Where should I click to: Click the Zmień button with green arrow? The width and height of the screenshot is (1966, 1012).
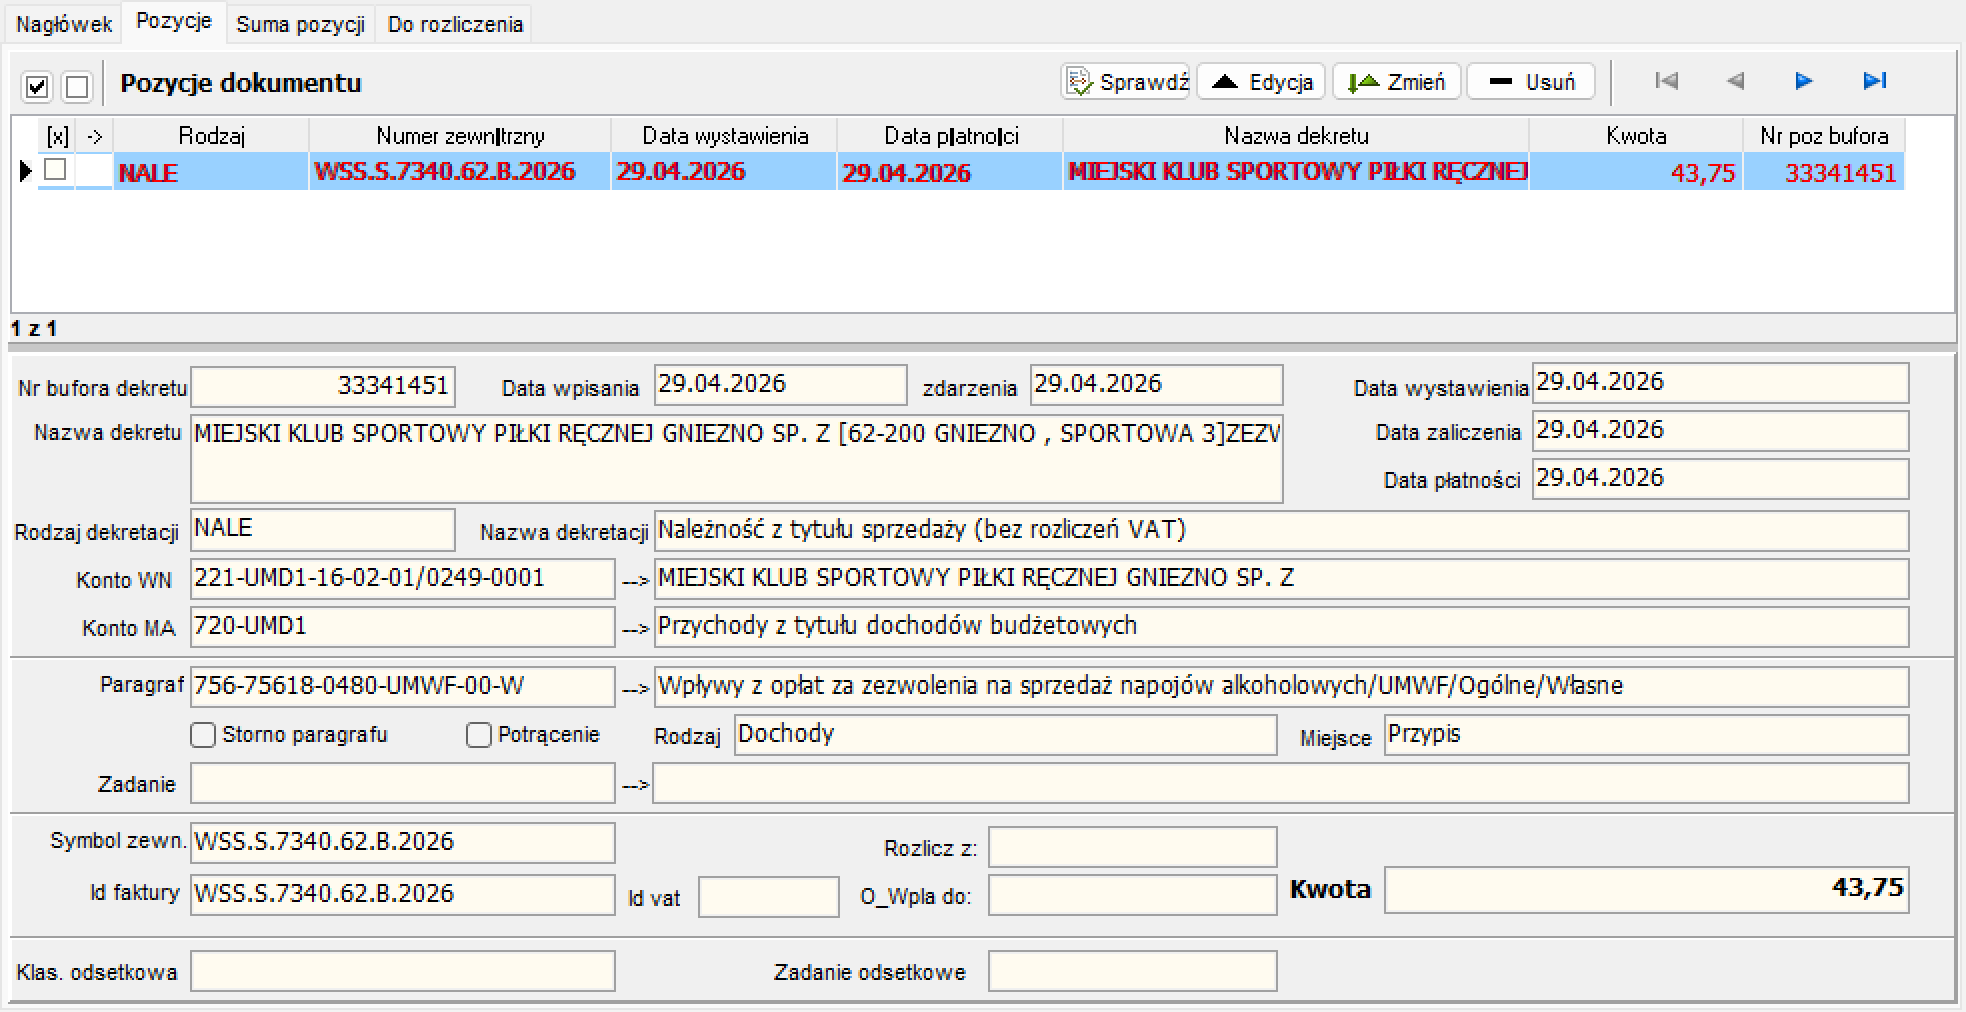pos(1396,82)
